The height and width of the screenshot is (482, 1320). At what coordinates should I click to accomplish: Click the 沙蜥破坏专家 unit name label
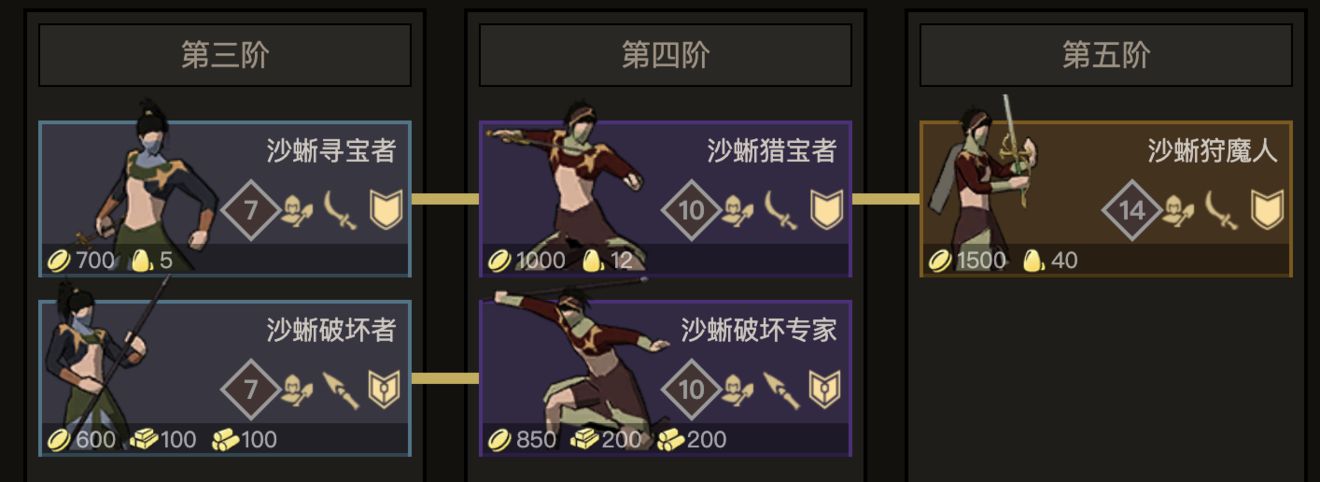point(759,330)
